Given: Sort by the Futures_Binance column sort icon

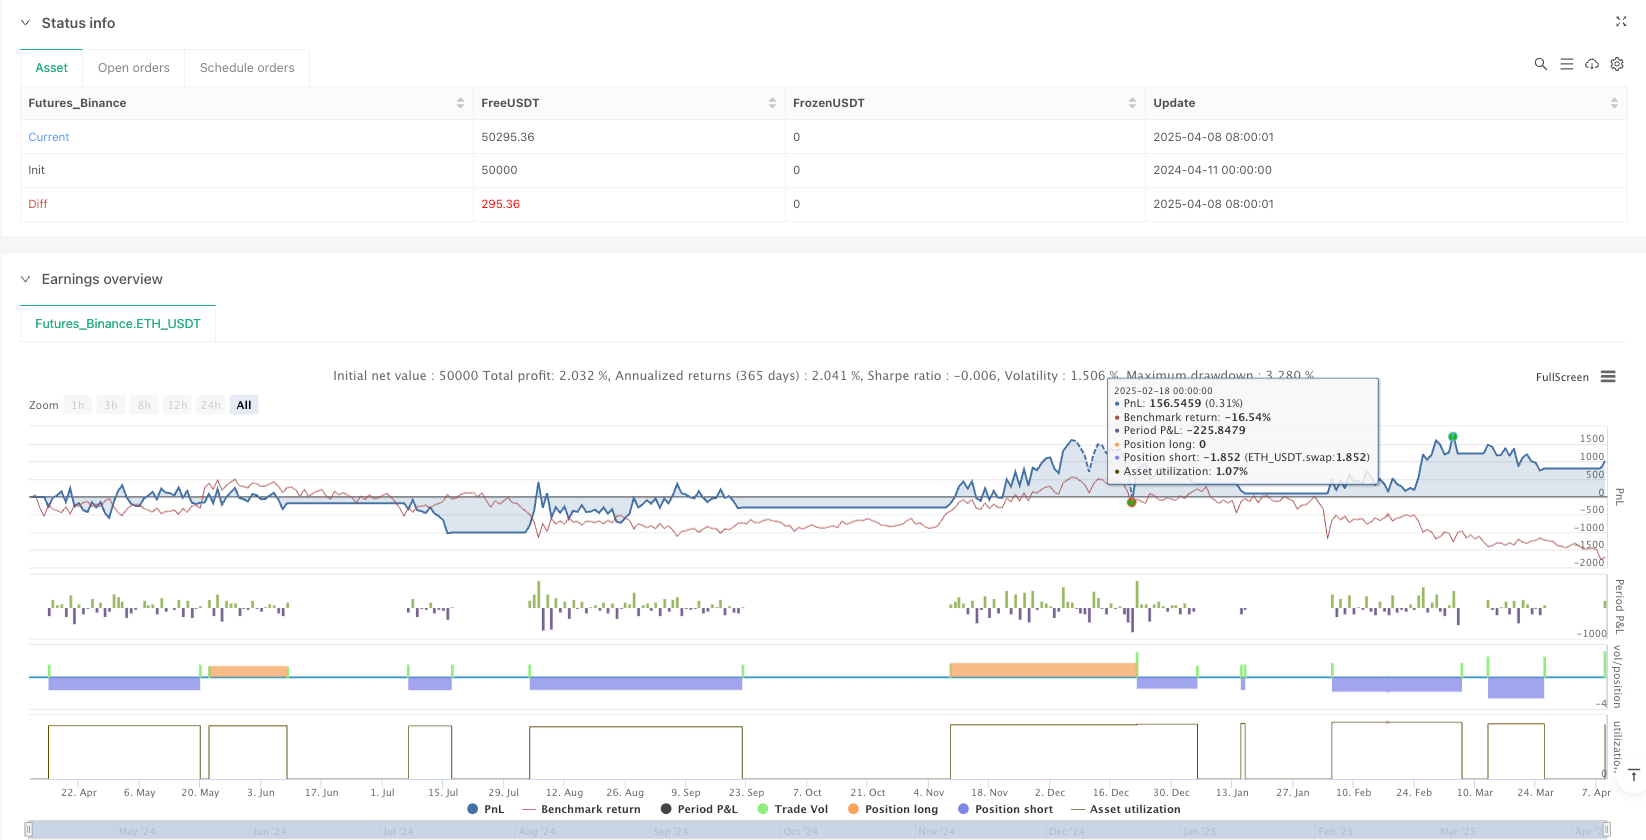Looking at the screenshot, I should pyautogui.click(x=460, y=103).
